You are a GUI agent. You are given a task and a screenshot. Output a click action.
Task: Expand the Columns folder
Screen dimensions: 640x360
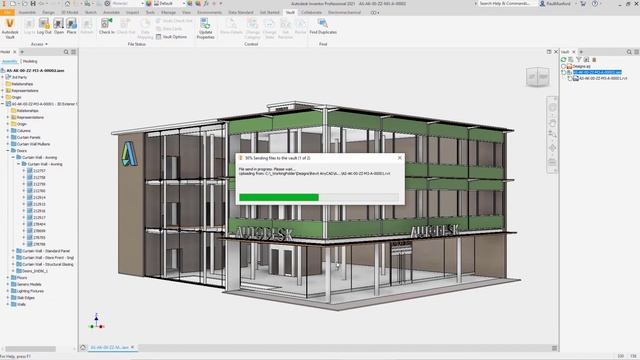point(8,131)
